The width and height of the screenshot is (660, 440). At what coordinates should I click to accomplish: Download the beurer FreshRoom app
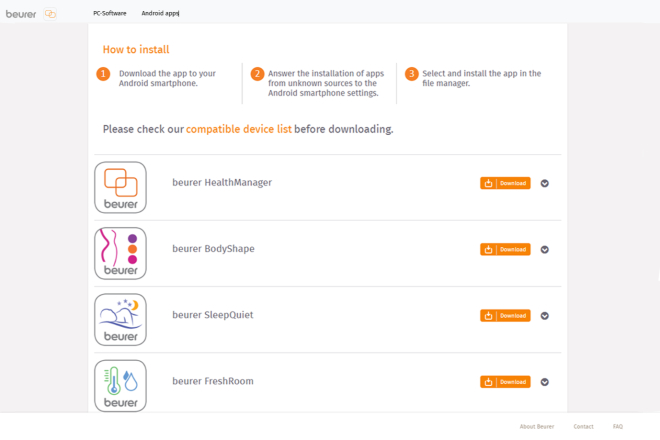[505, 381]
